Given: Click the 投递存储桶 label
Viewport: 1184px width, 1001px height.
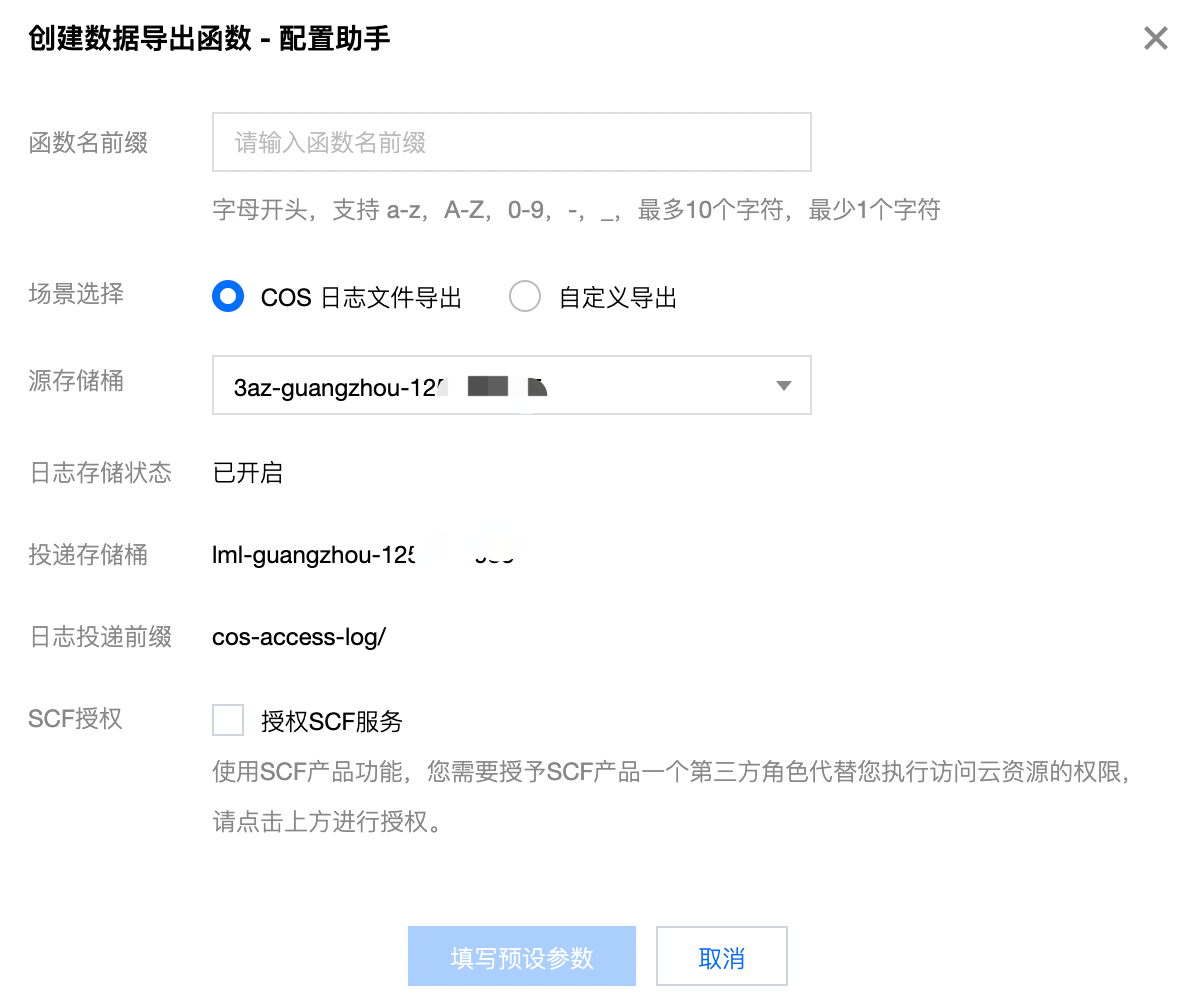Looking at the screenshot, I should [x=88, y=555].
